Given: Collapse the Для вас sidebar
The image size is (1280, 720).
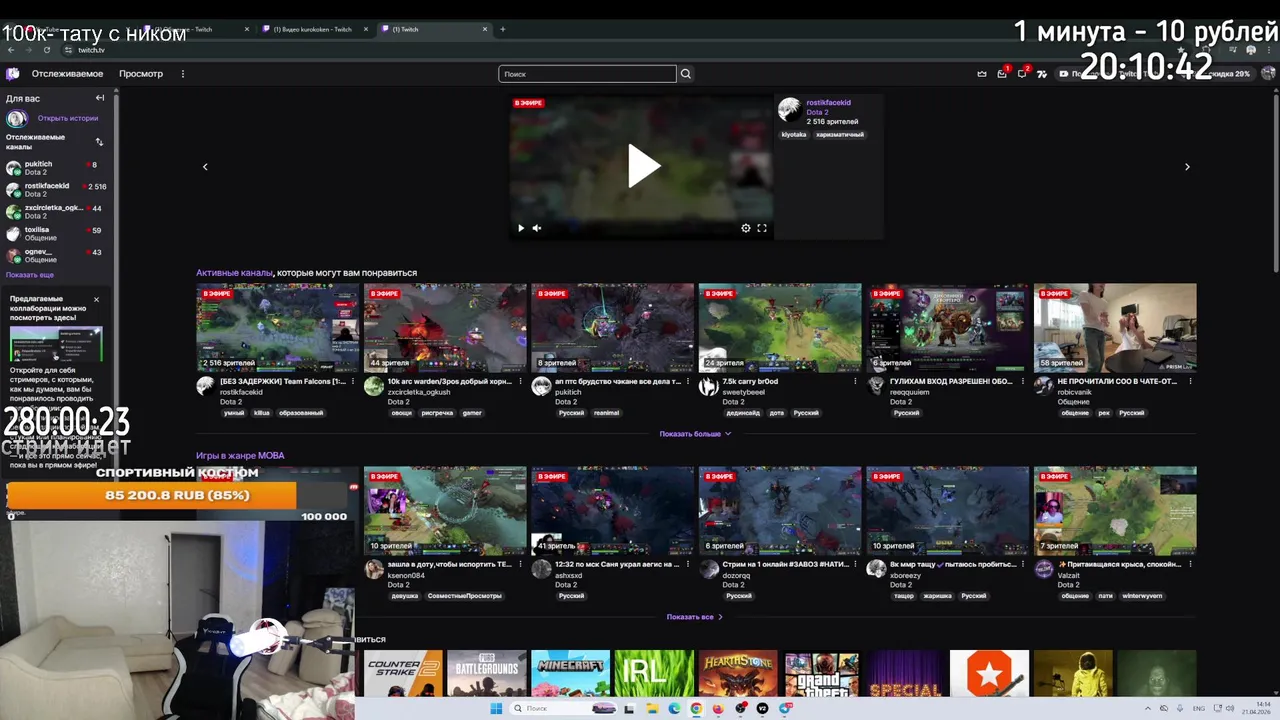Looking at the screenshot, I should tap(100, 98).
